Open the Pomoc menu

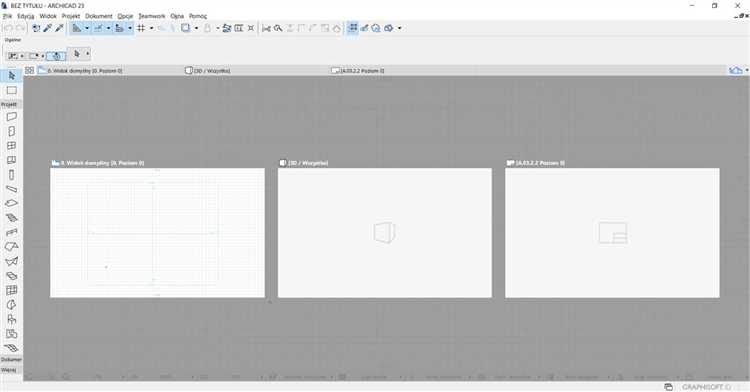198,16
